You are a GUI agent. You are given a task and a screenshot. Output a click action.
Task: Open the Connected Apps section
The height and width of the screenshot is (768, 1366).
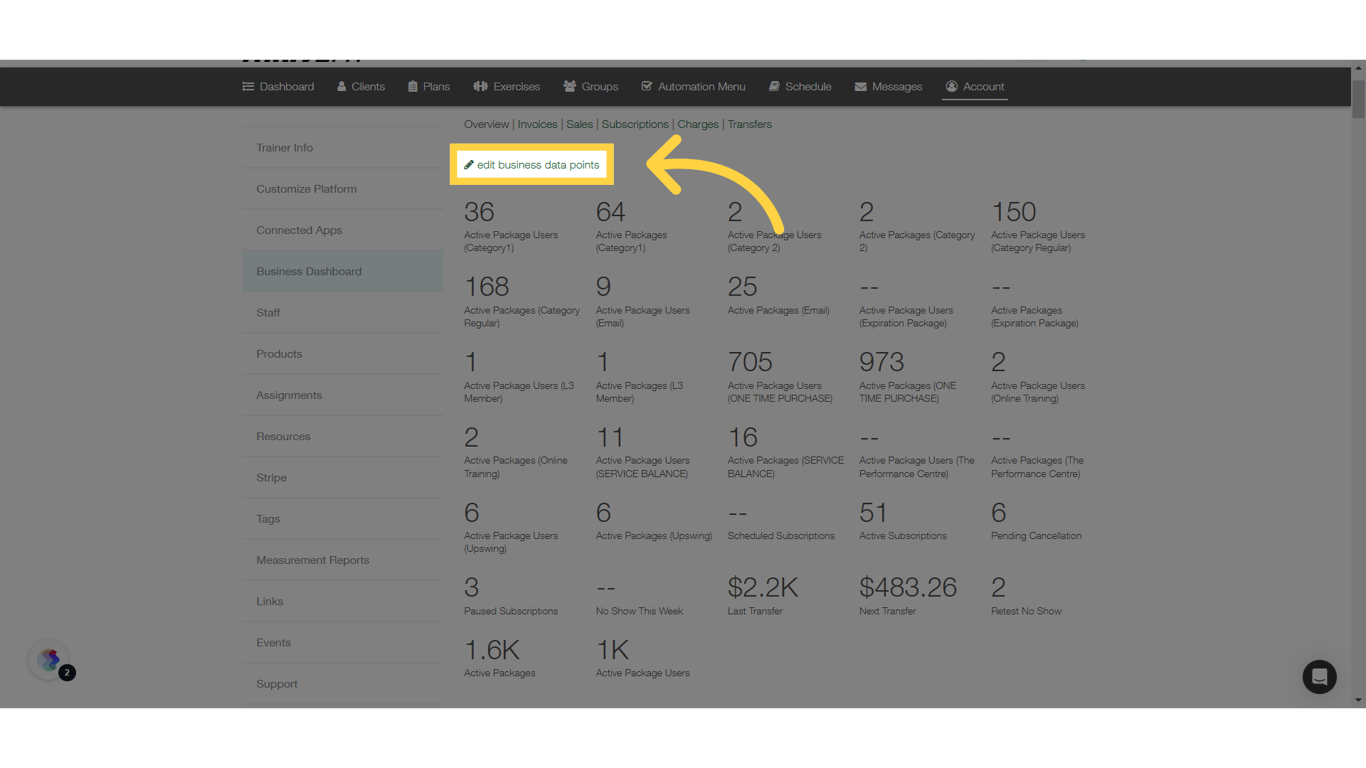[x=299, y=230]
